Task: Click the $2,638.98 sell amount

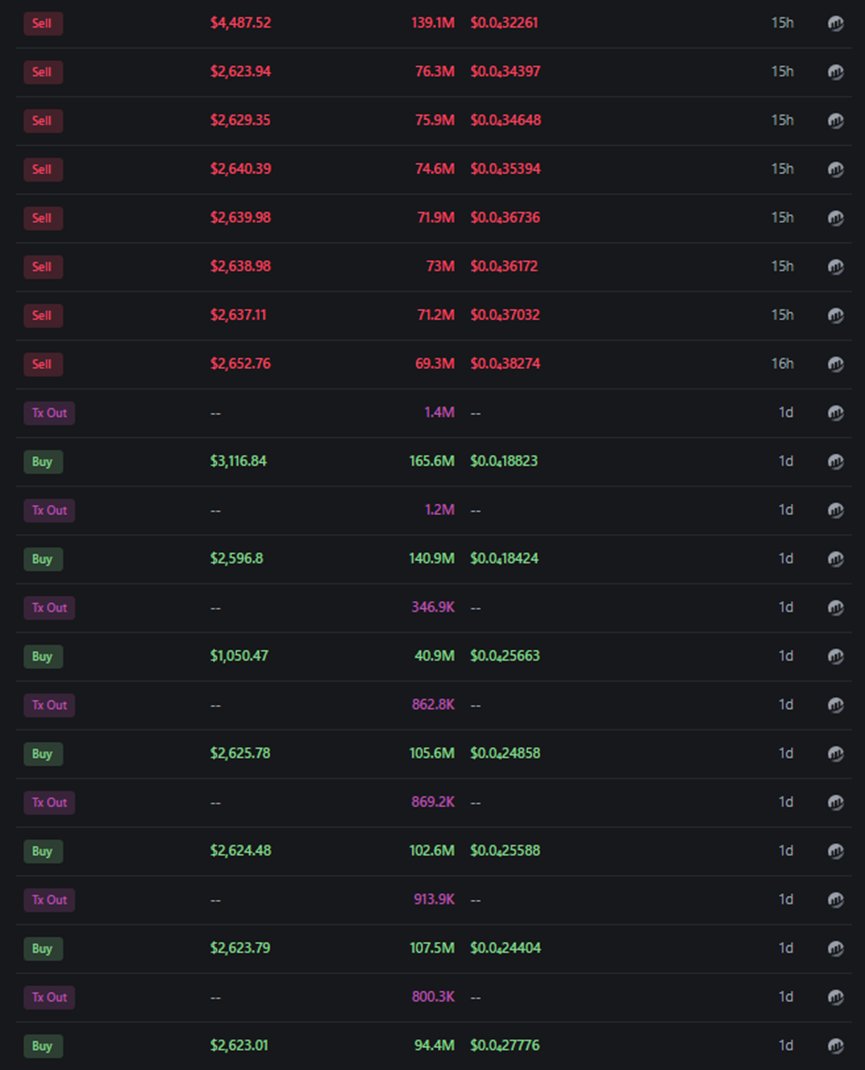Action: point(240,266)
